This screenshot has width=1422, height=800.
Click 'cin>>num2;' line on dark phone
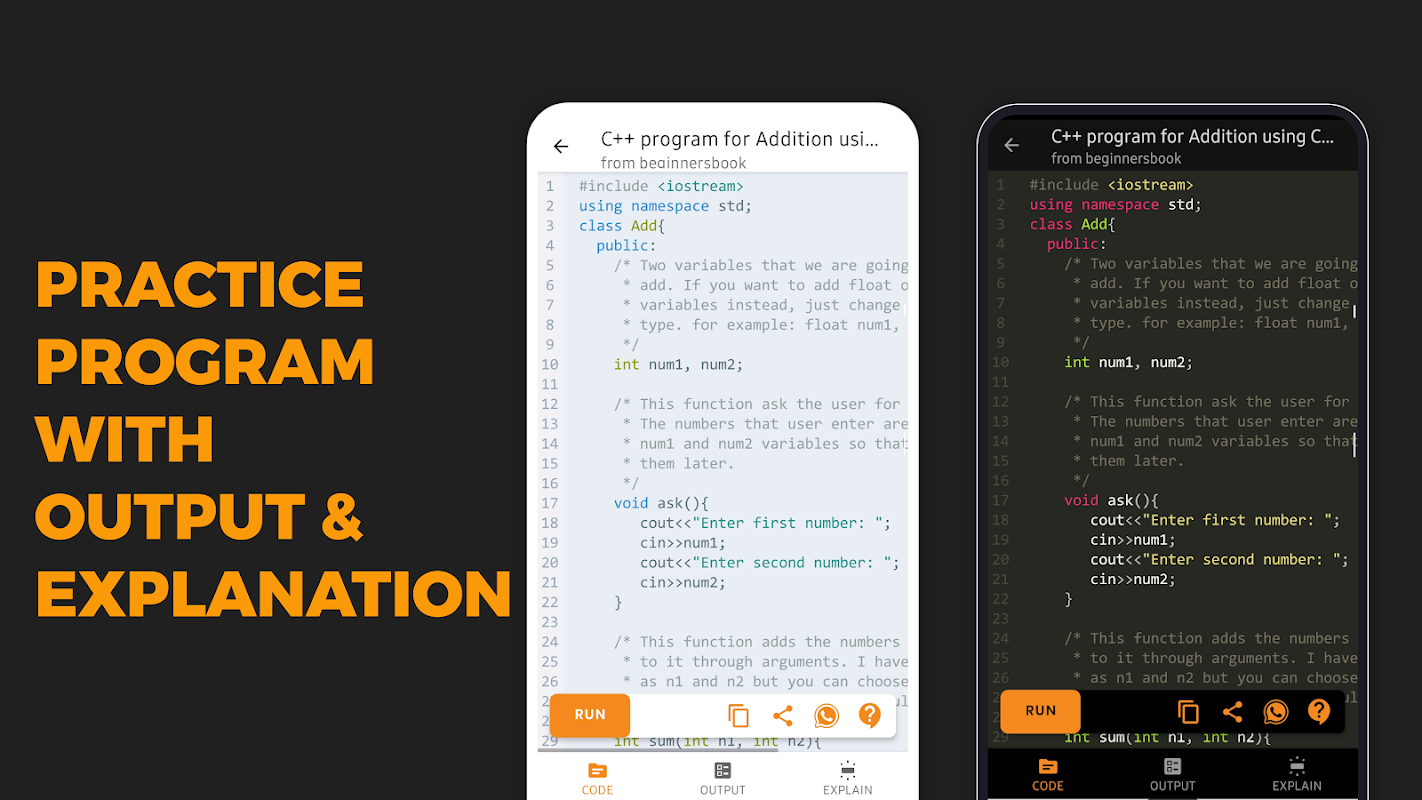click(1133, 579)
